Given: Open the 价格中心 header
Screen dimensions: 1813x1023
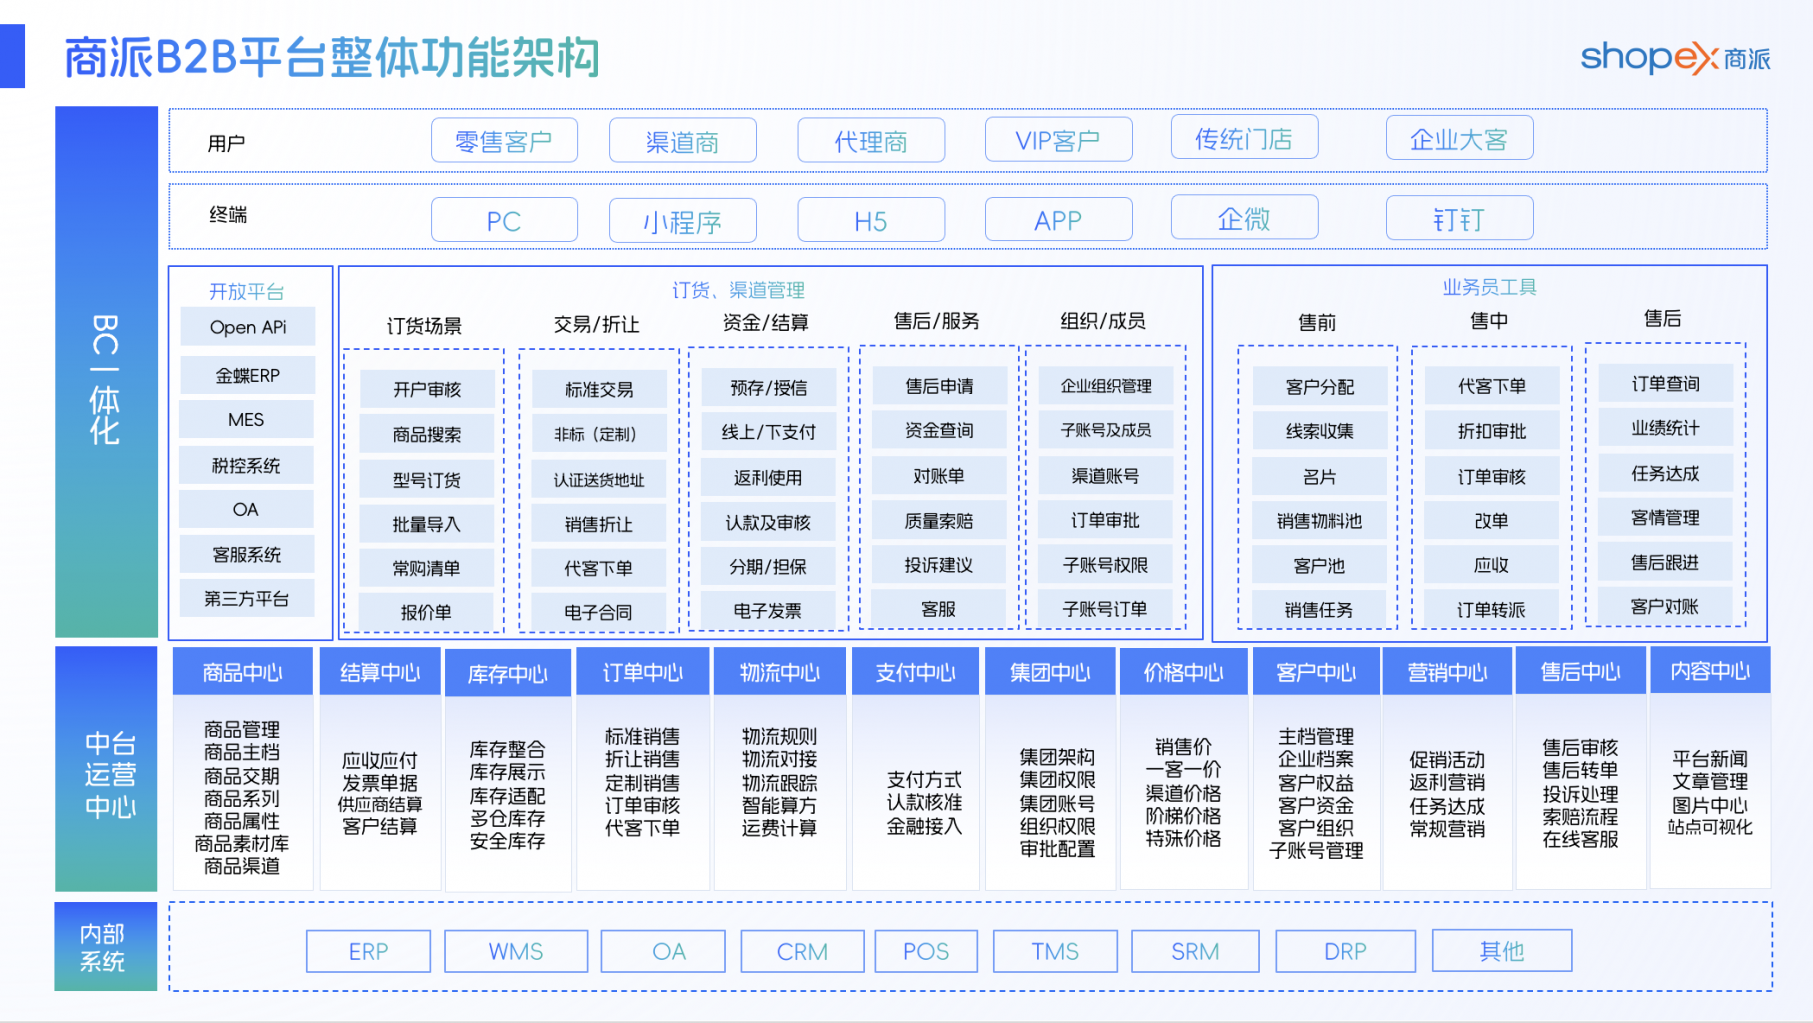Looking at the screenshot, I should [x=1184, y=672].
